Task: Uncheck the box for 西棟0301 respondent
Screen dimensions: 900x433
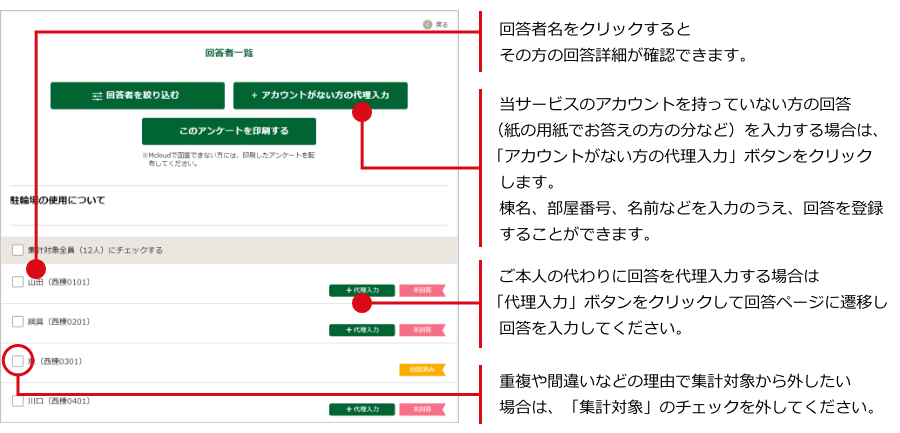Action: point(18,360)
